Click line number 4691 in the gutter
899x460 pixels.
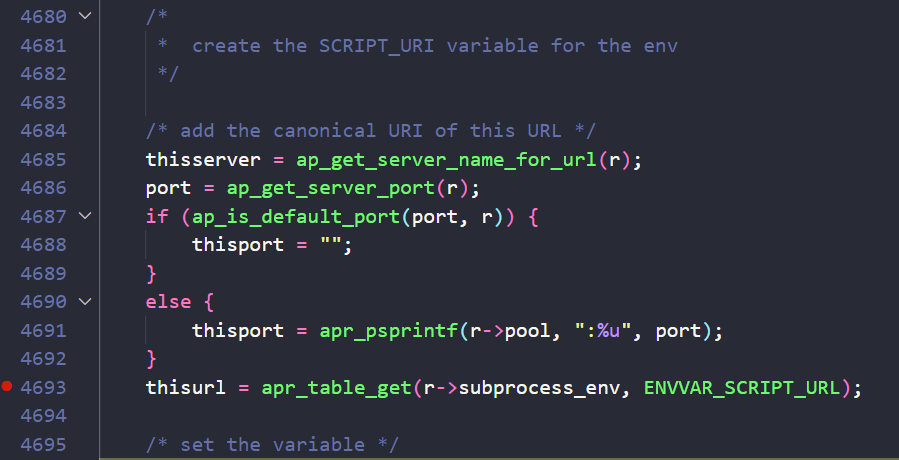point(43,331)
